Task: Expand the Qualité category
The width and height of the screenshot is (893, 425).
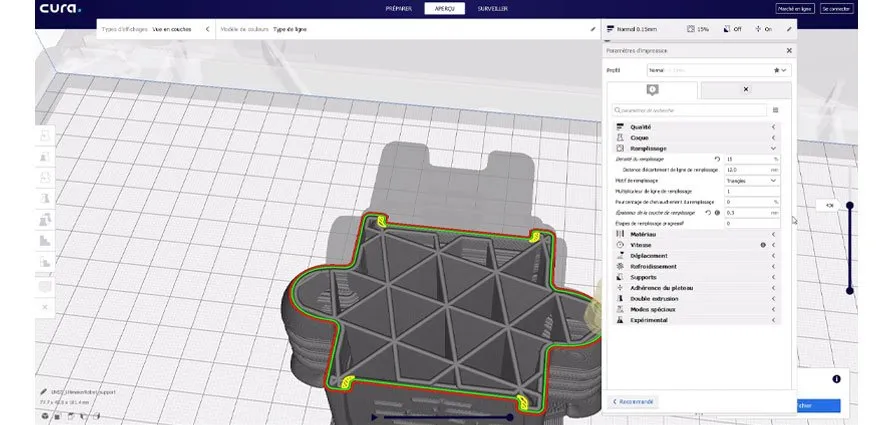Action: [696, 127]
